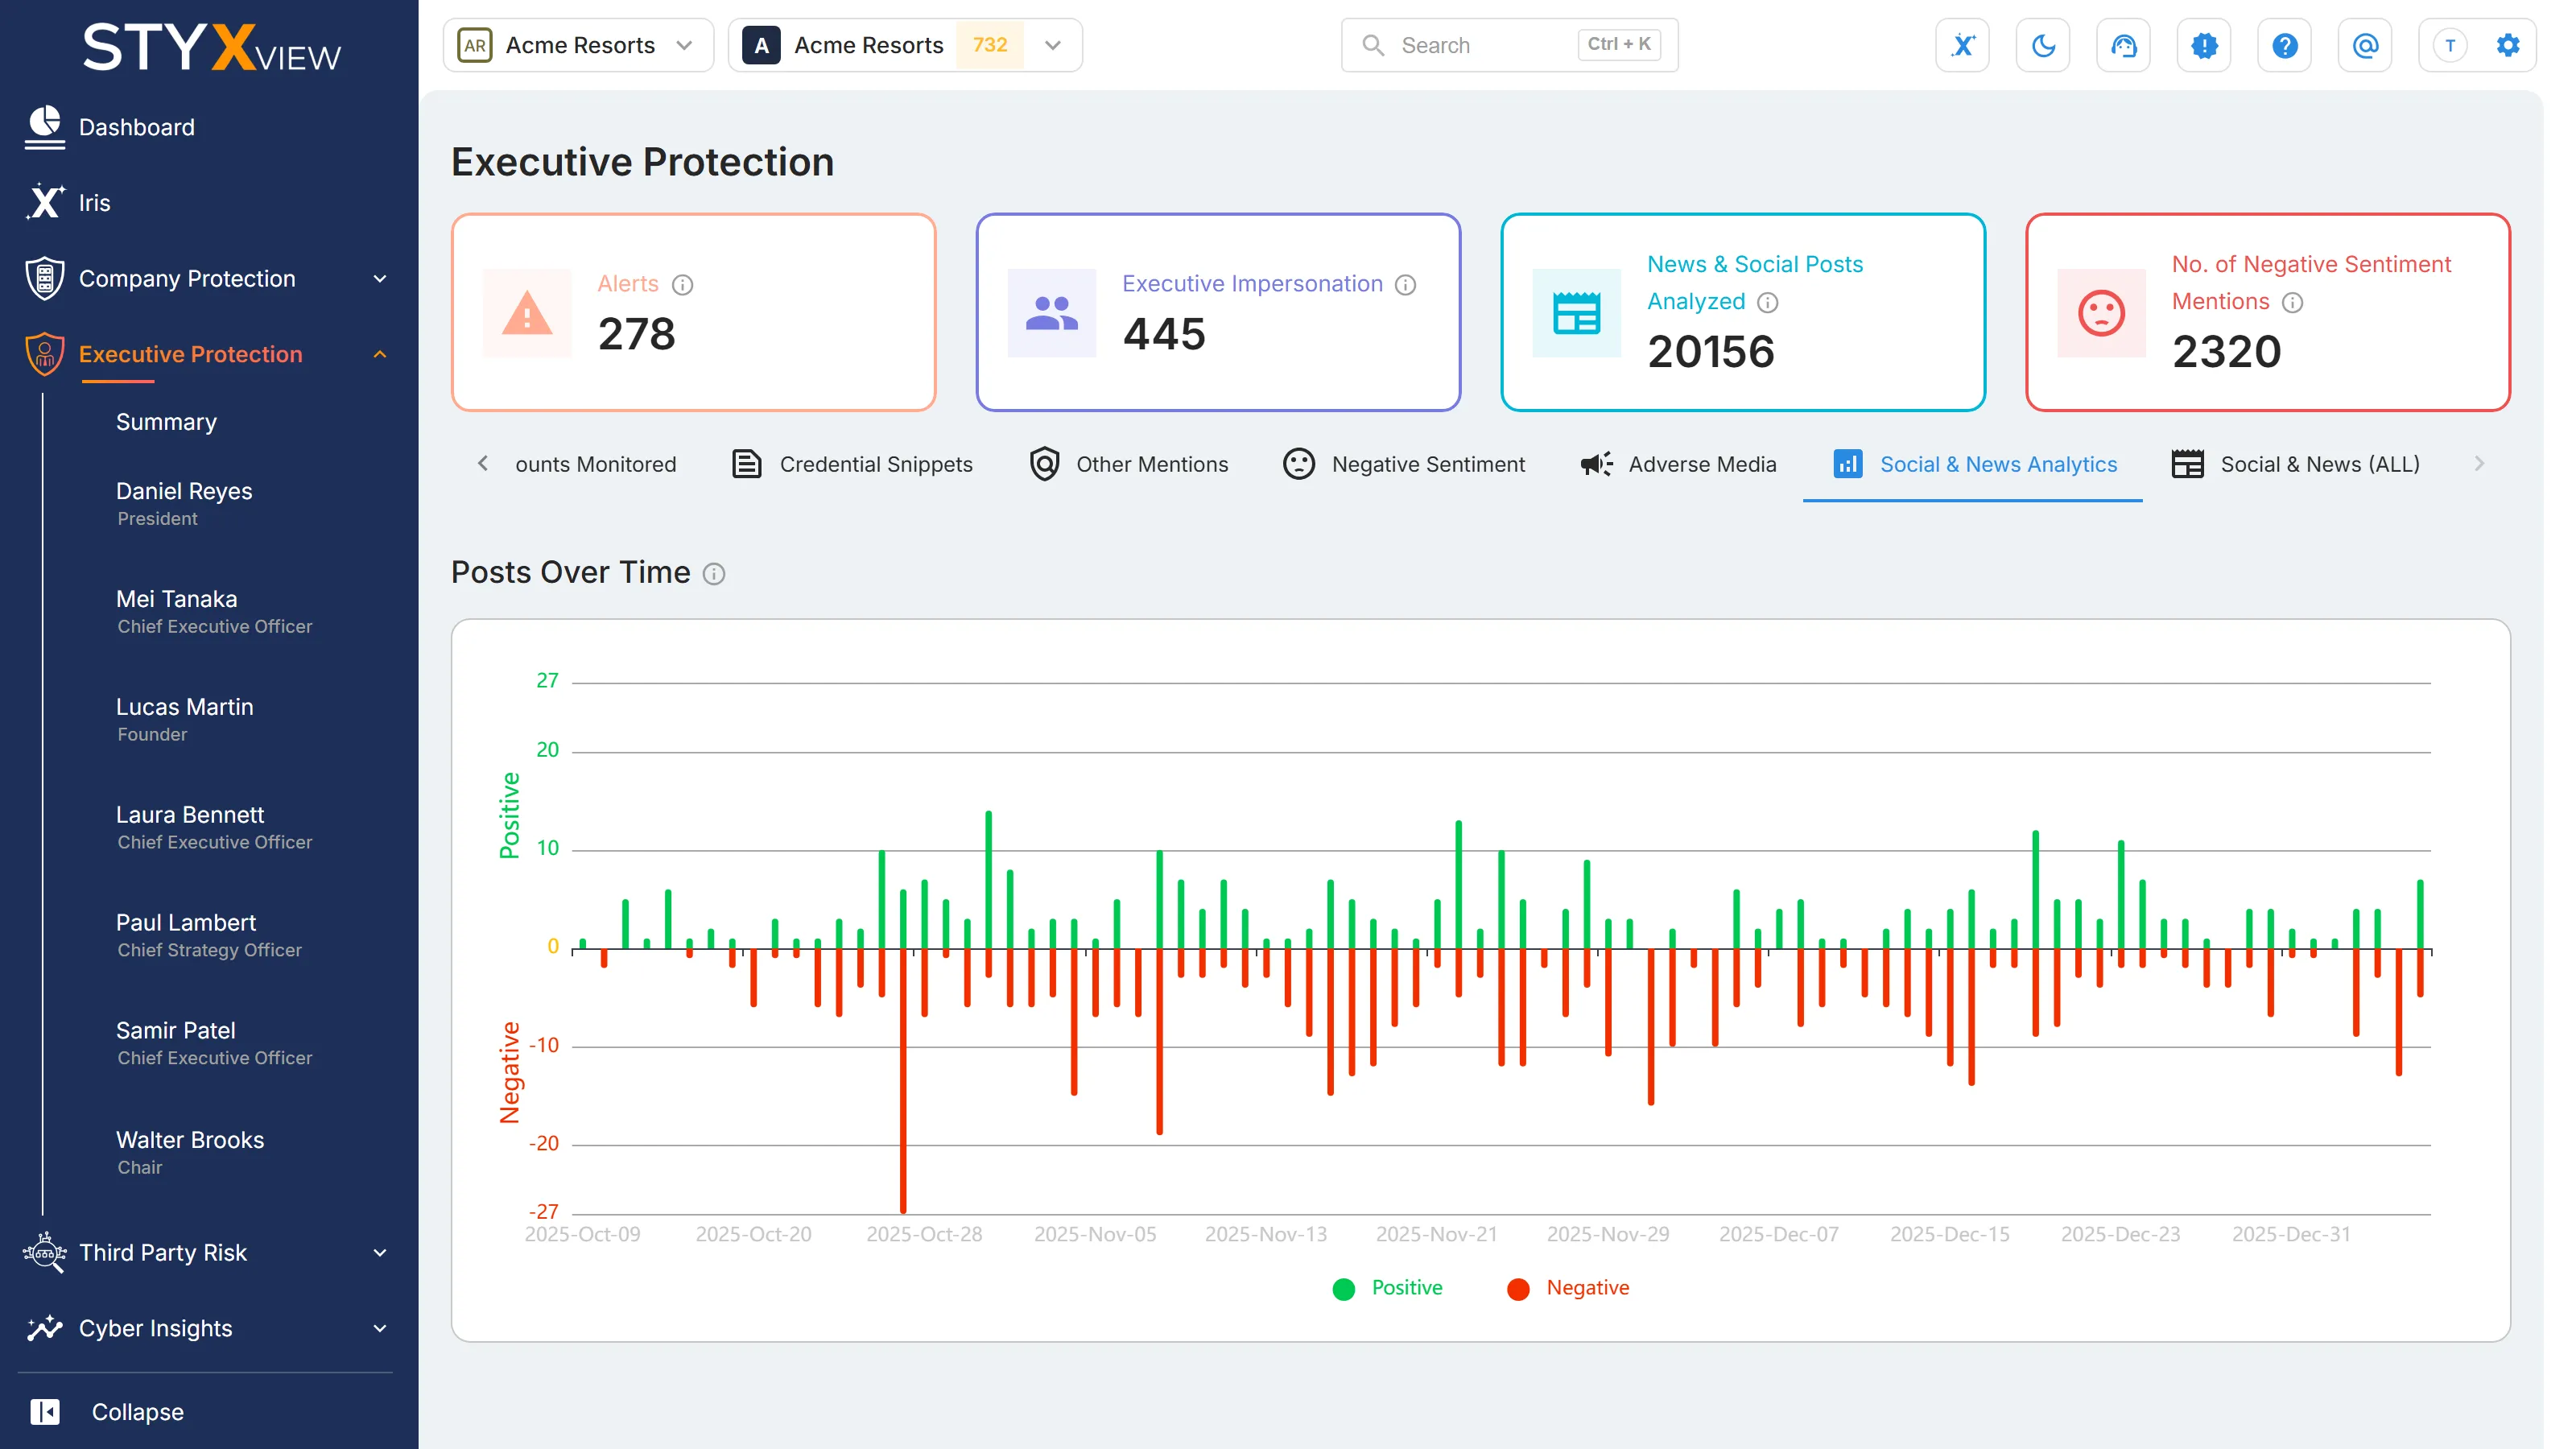Click the News & Social Posts calendar icon
The height and width of the screenshot is (1449, 2576).
[x=1577, y=313]
